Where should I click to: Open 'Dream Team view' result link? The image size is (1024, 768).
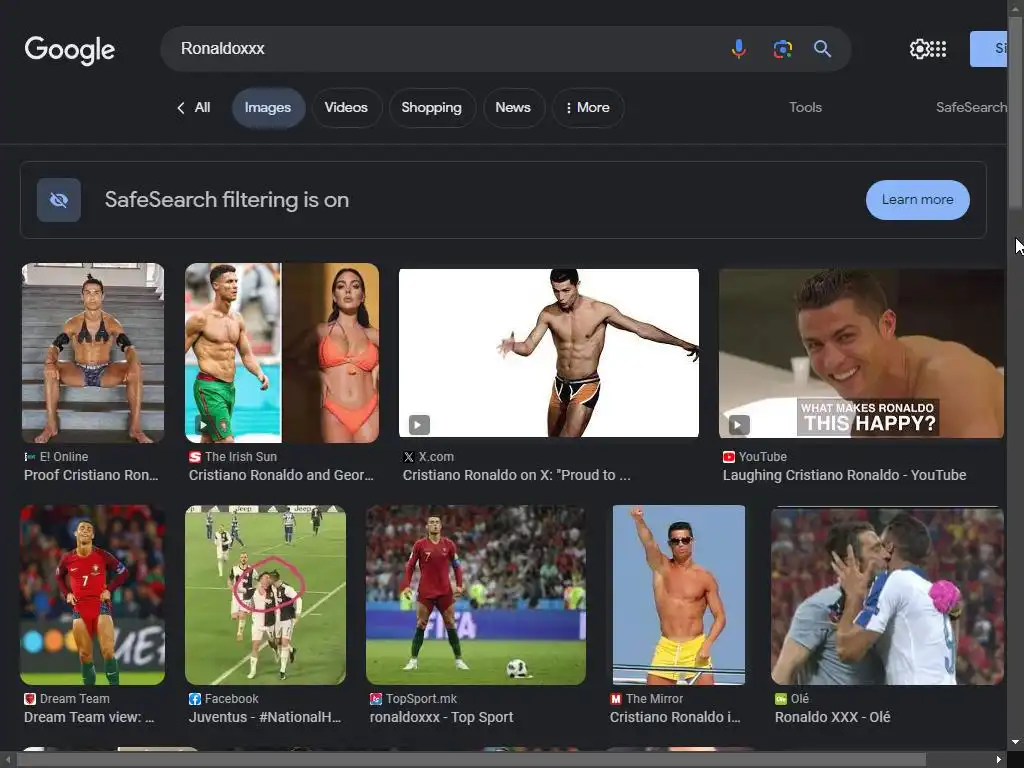[89, 717]
